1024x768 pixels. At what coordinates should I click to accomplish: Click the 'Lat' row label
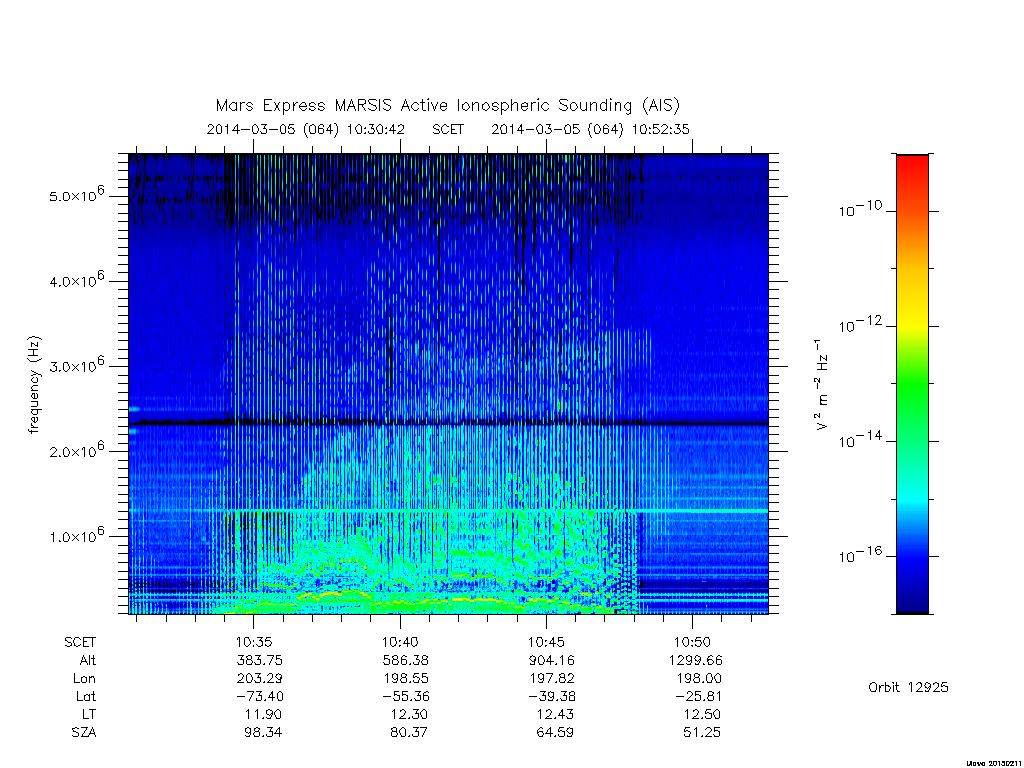(86, 696)
